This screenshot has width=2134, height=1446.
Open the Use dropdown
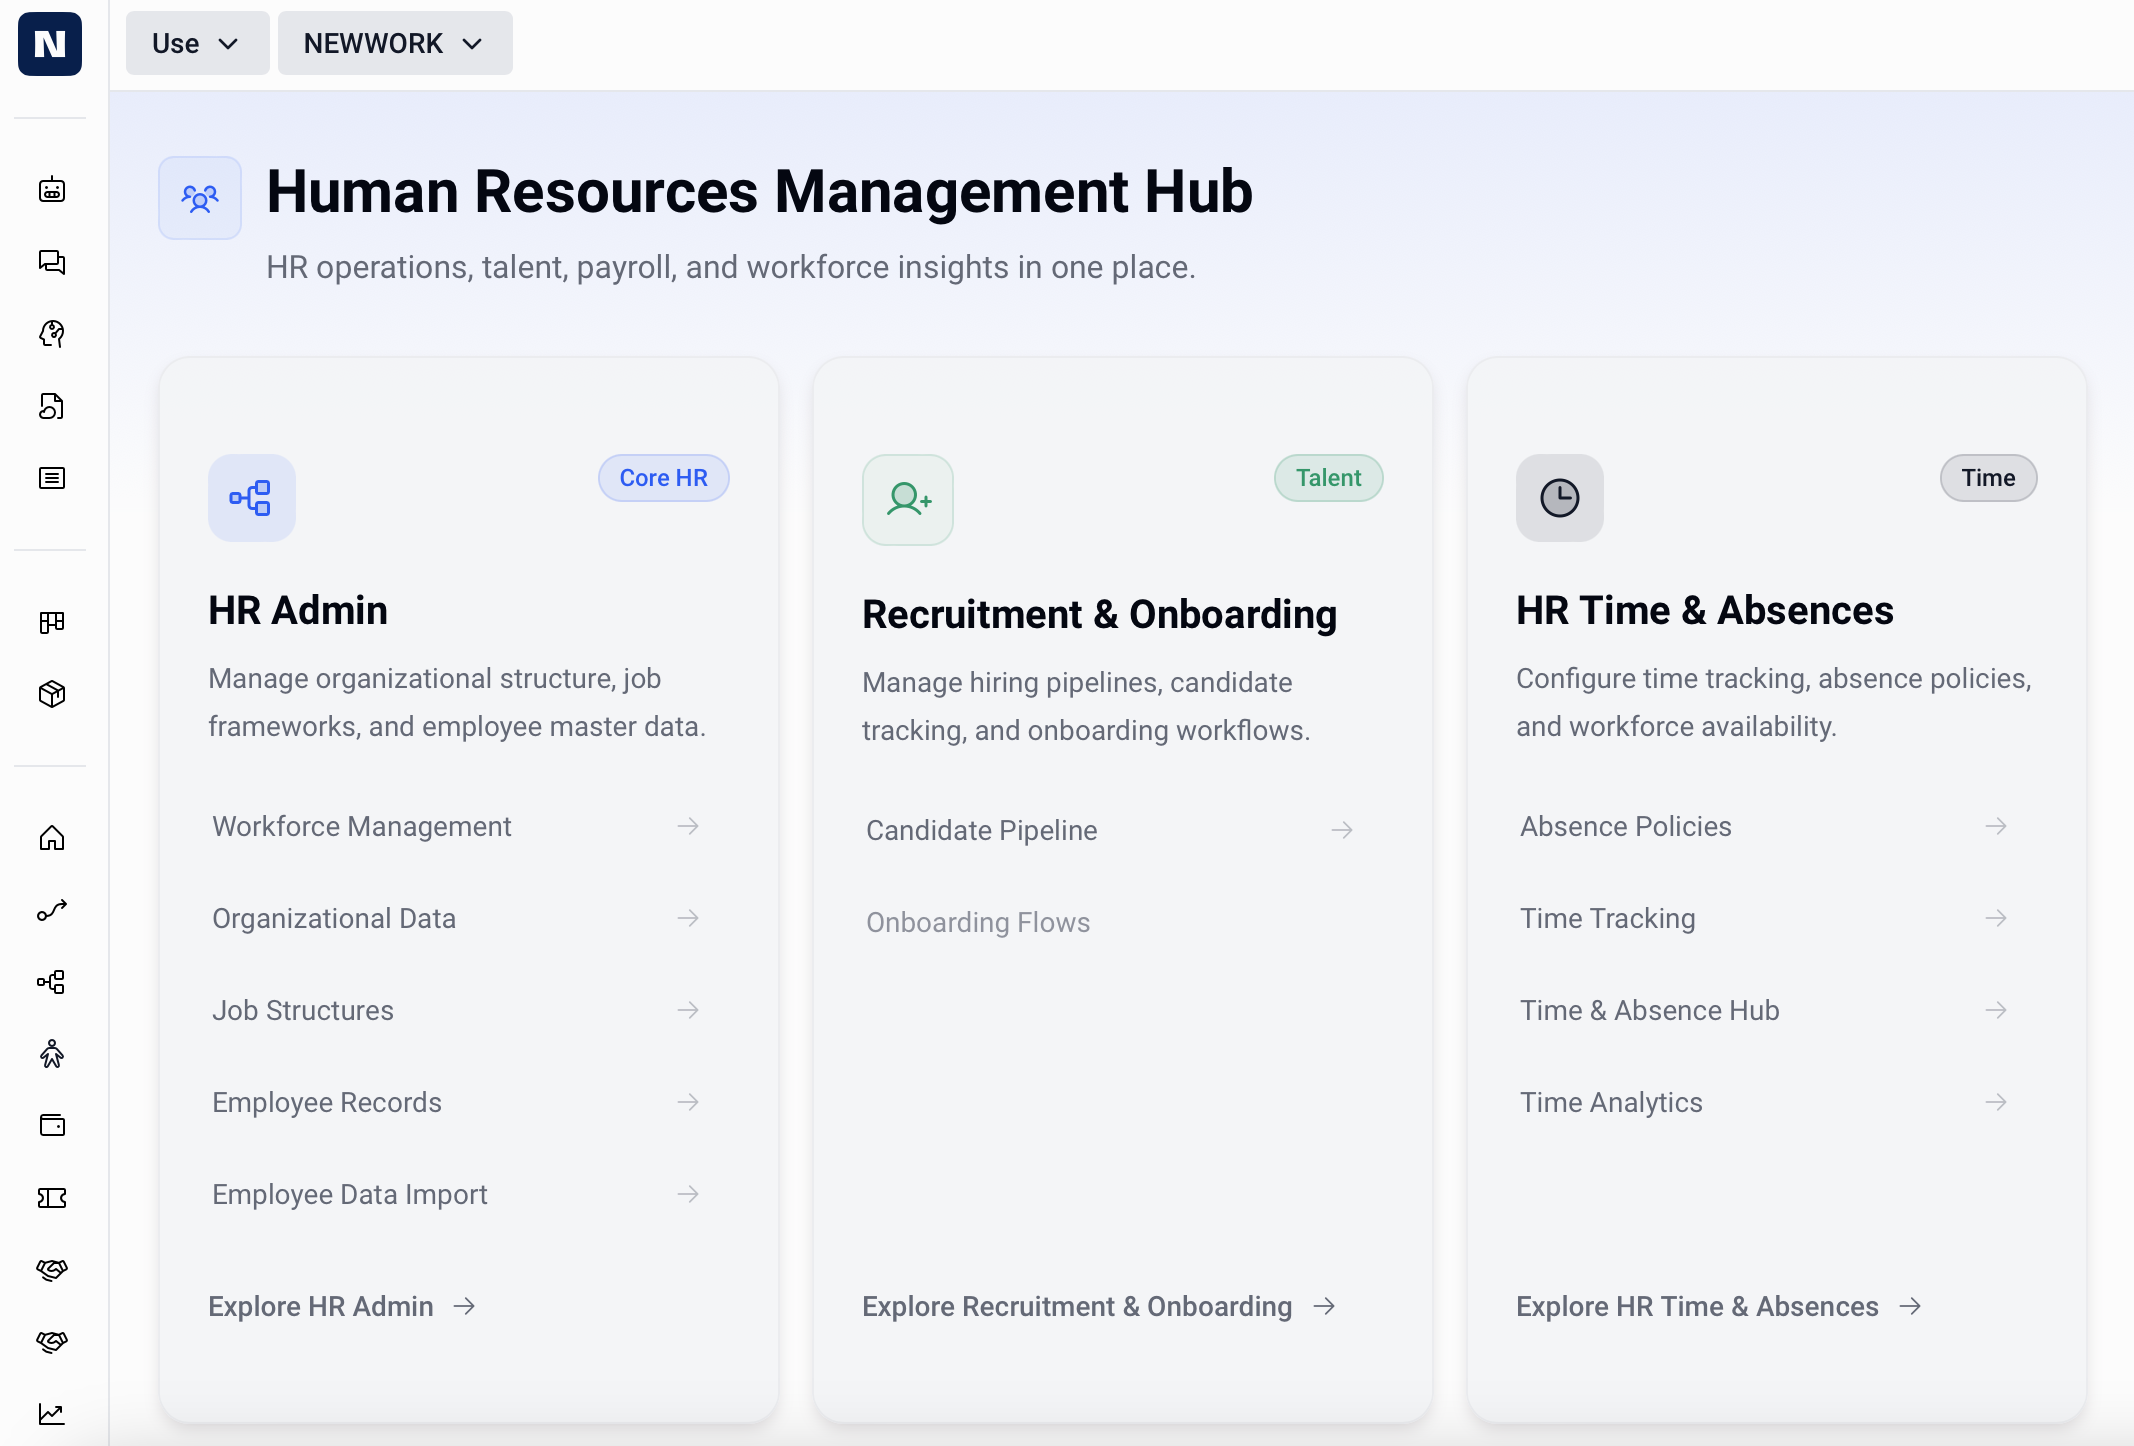pyautogui.click(x=197, y=43)
